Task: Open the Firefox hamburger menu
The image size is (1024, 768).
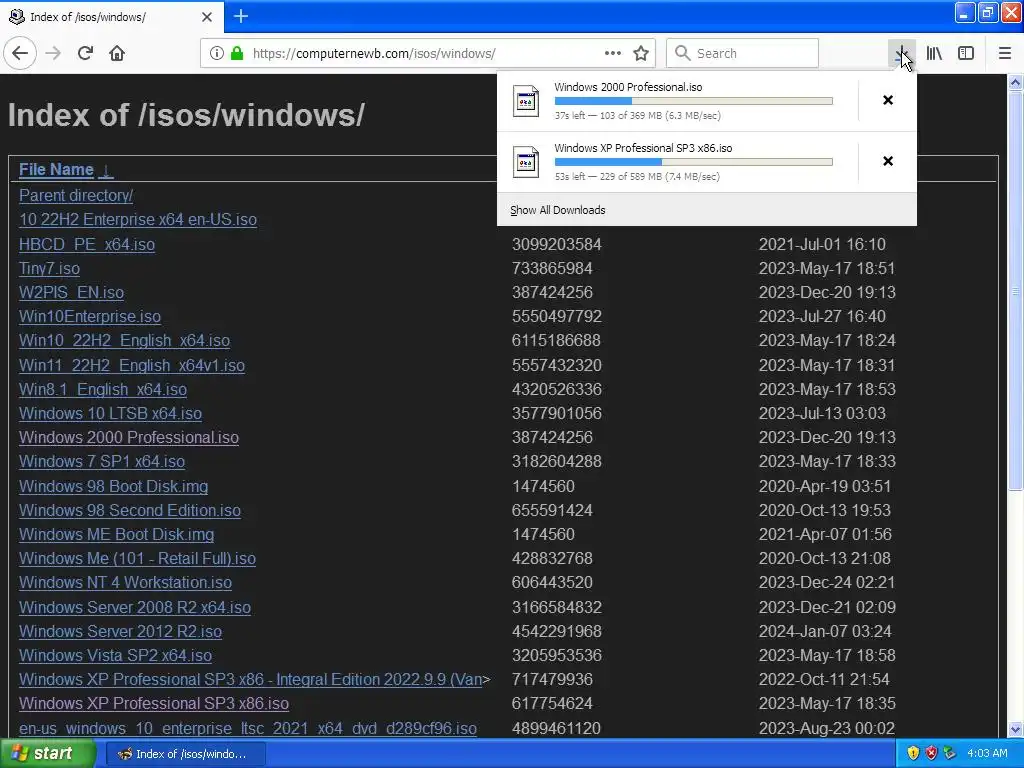Action: point(1005,53)
